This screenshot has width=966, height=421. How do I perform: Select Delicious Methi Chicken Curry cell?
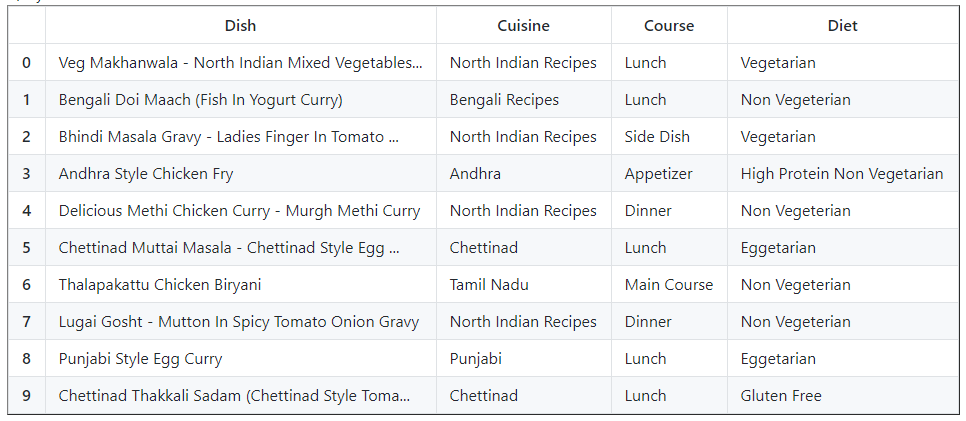239,211
